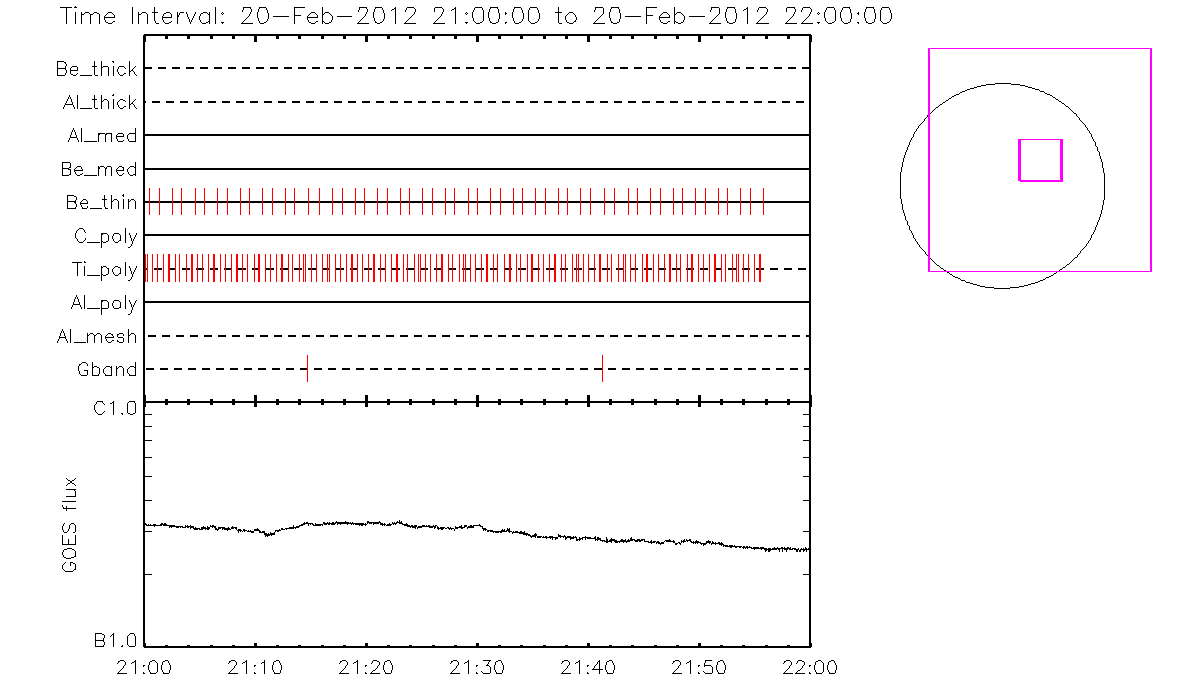This screenshot has width=1200, height=700.
Task: Click the Be_thick filter label
Action: pos(97,69)
